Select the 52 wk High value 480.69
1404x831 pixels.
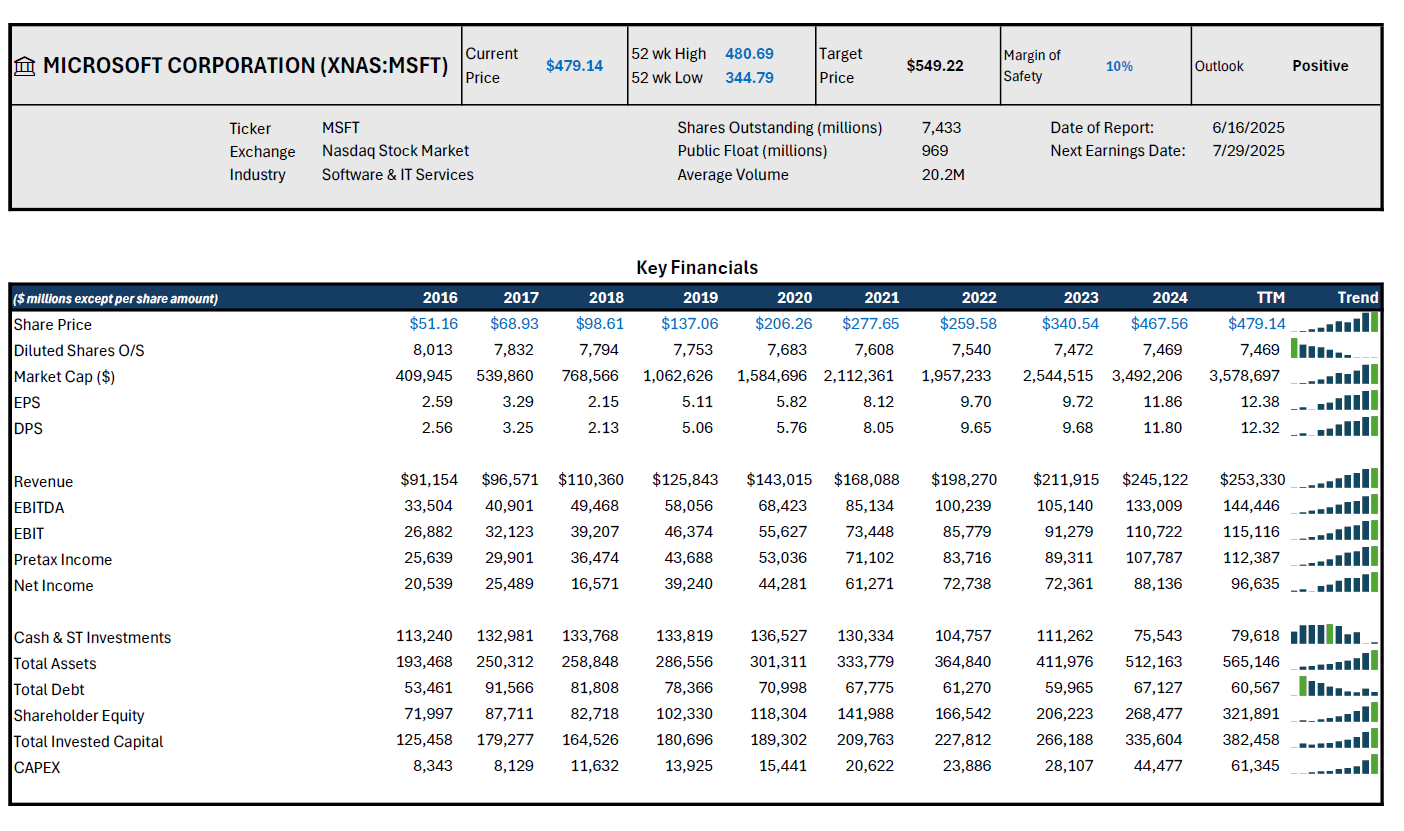(x=749, y=54)
